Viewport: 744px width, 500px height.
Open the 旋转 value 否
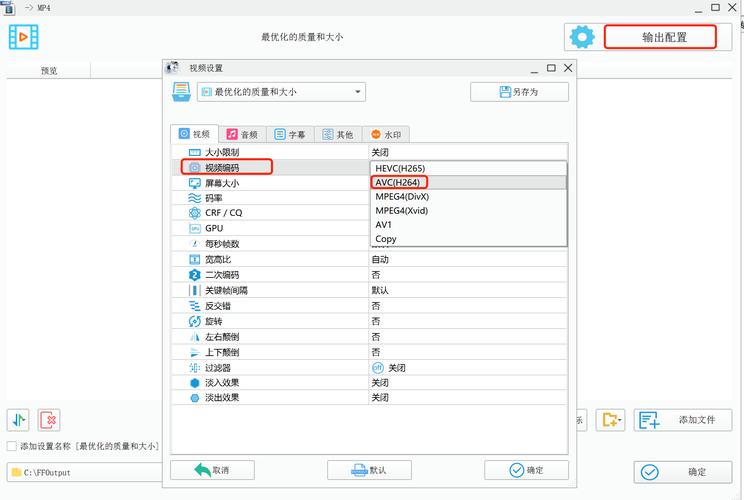tap(468, 321)
